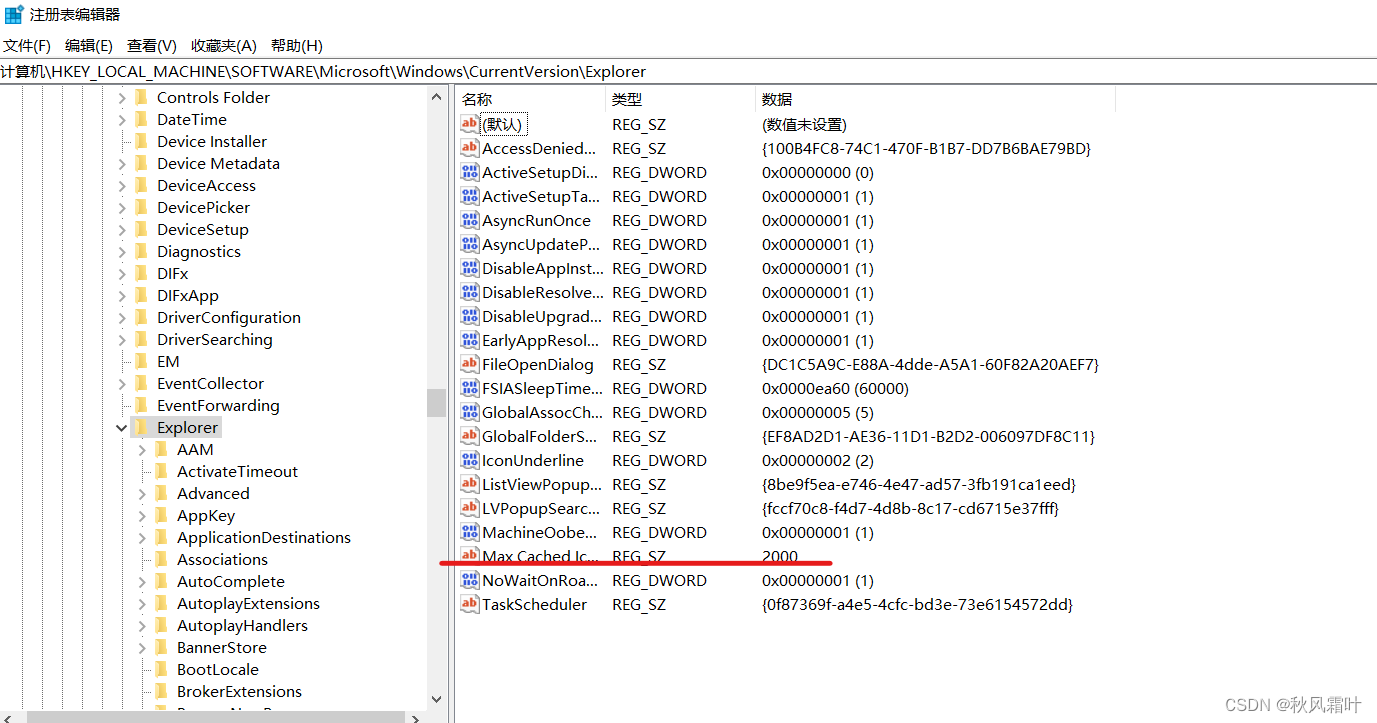Image resolution: width=1377 pixels, height=723 pixels.
Task: Select the DisableUpgrad value name
Action: (541, 316)
